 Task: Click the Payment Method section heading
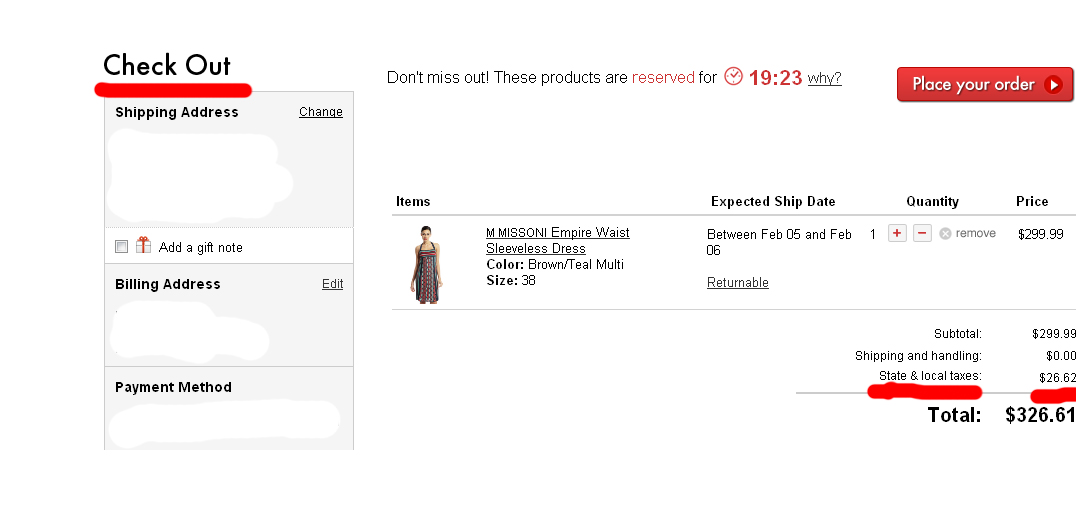tap(174, 387)
